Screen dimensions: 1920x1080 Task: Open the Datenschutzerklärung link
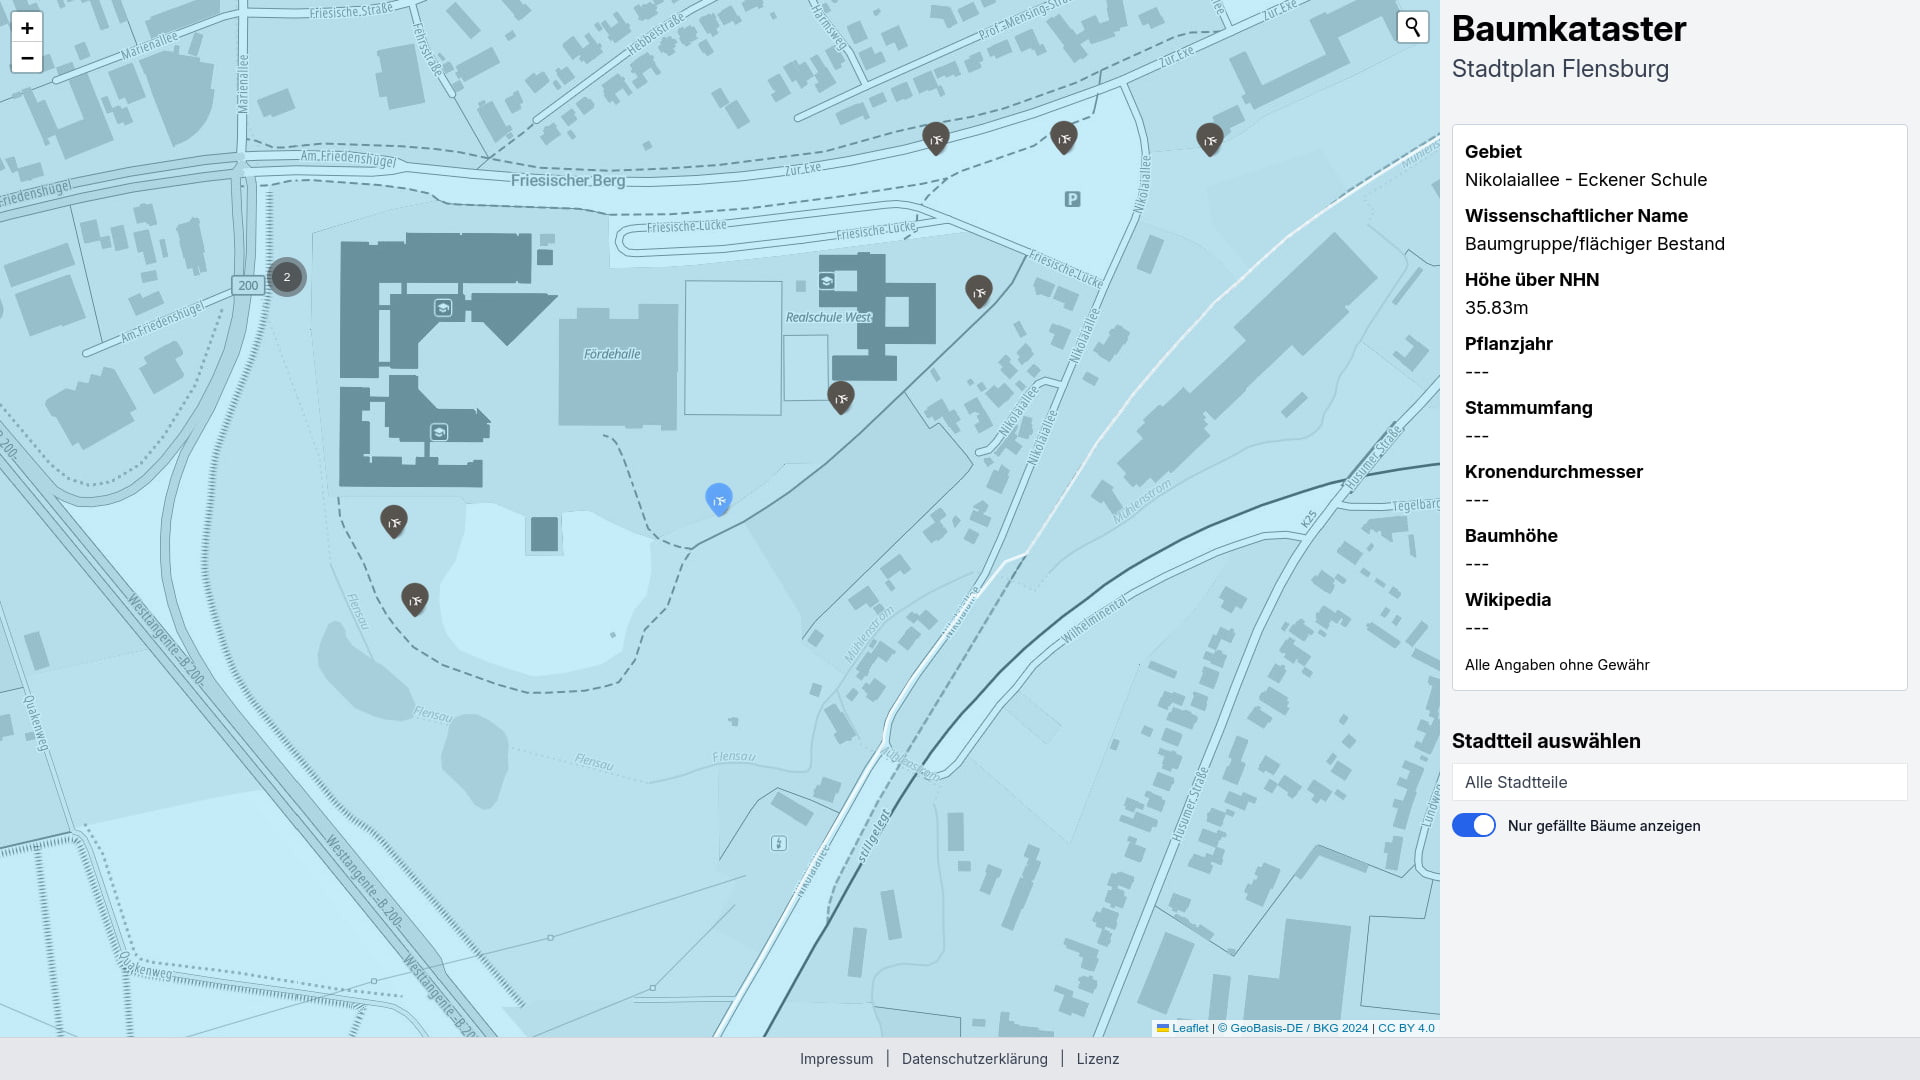click(x=974, y=1058)
